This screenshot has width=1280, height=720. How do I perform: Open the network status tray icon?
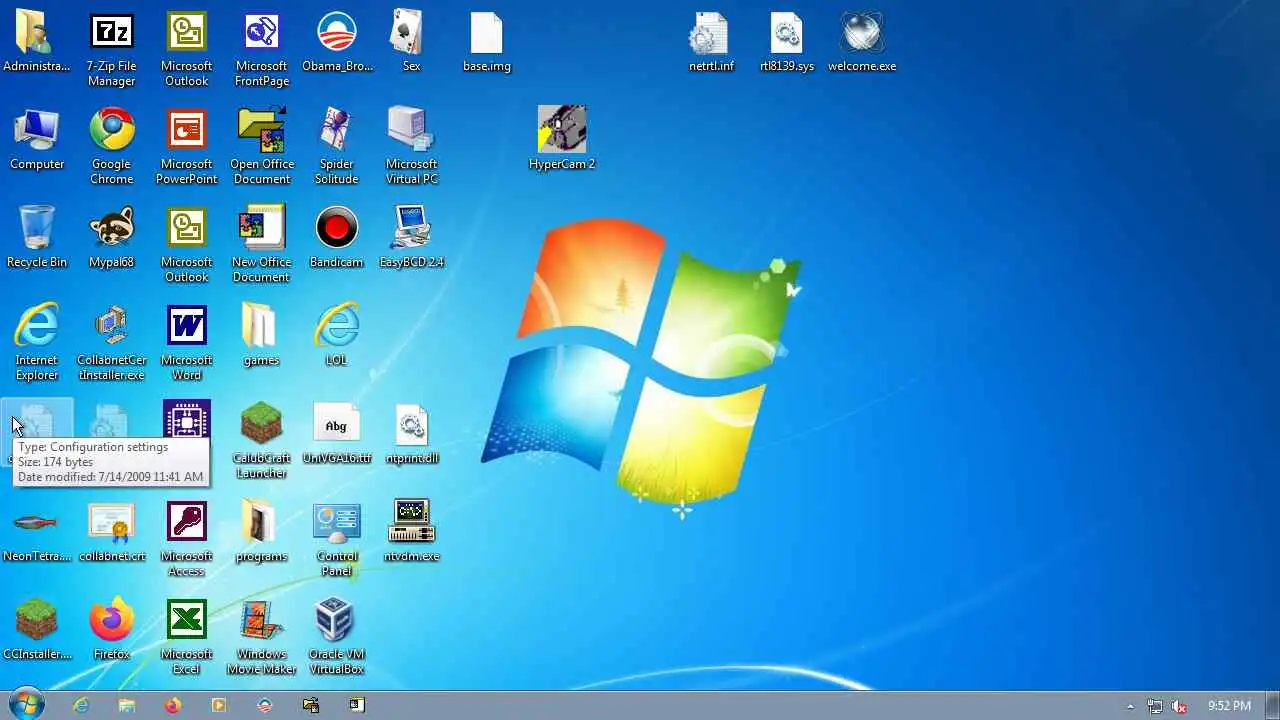click(1155, 706)
